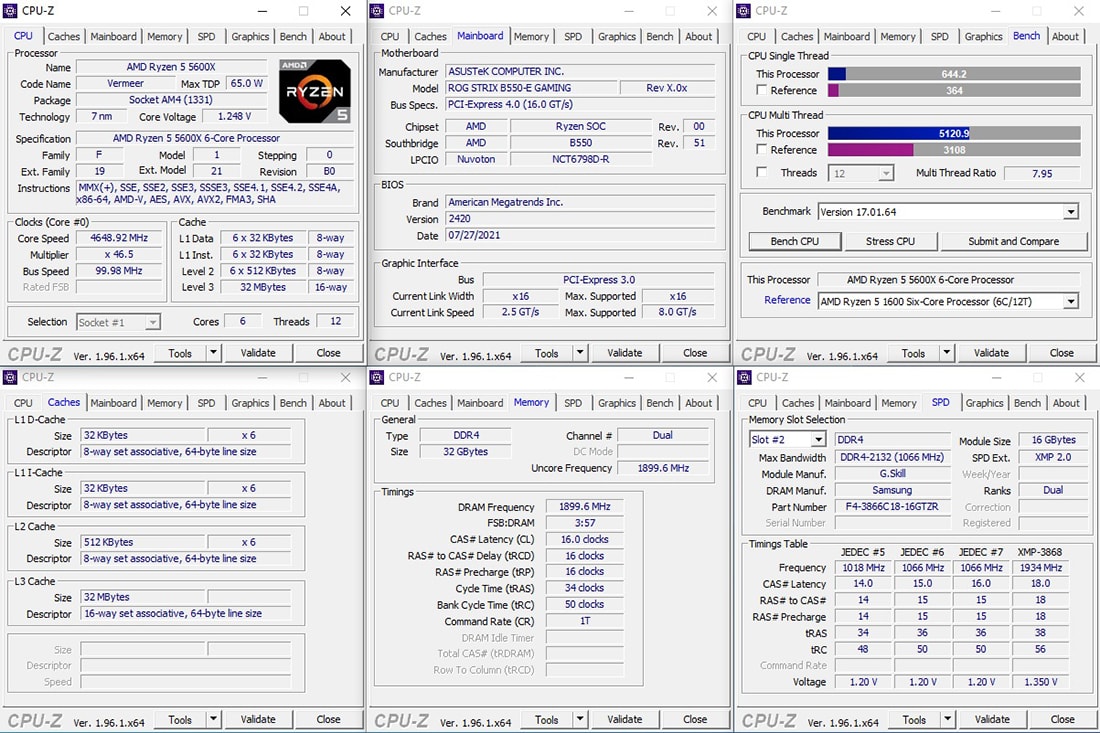Click the CAS# Latency value 16.0 clocks
This screenshot has width=1100, height=733.
click(584, 539)
